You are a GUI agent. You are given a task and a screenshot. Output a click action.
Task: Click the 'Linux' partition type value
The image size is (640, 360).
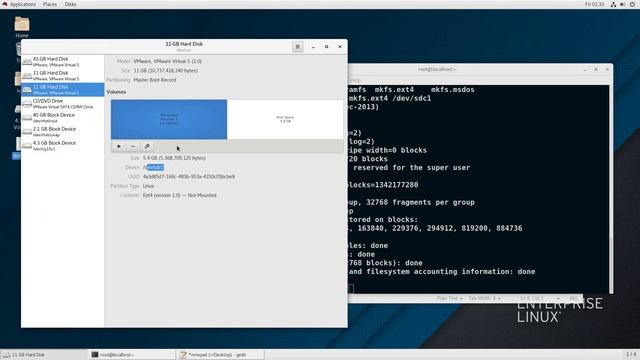click(x=148, y=186)
